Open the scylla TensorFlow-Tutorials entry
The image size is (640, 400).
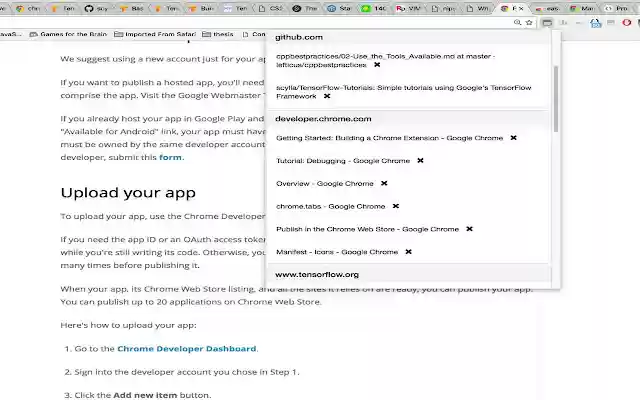403,92
